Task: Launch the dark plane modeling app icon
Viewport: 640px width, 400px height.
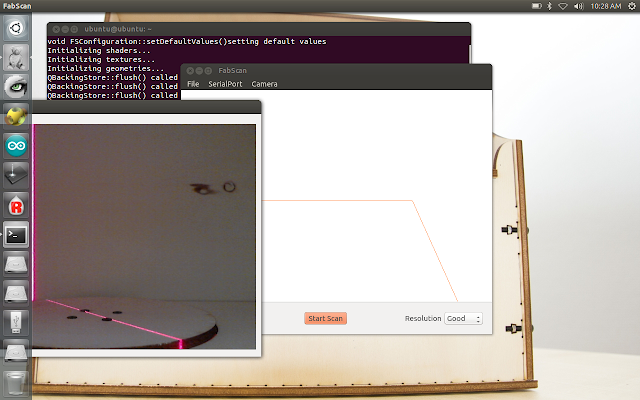Action: point(16,175)
